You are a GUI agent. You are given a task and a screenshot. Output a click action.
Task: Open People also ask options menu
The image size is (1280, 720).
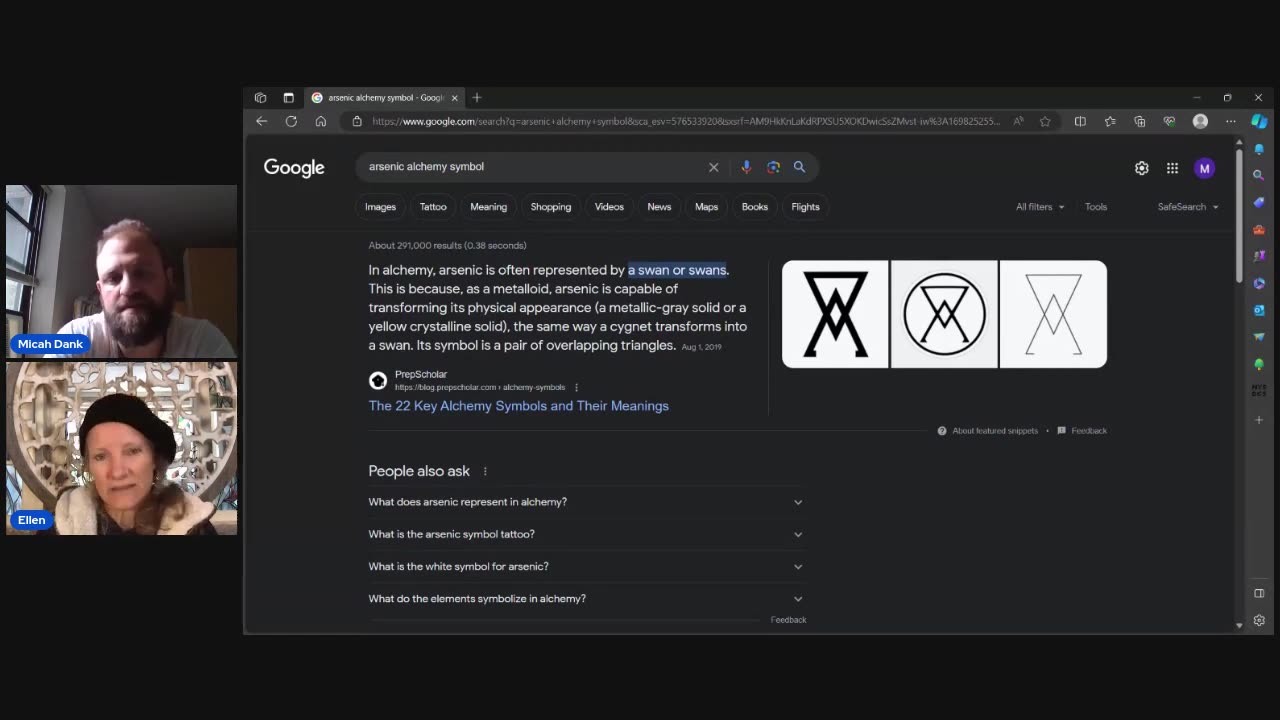click(485, 471)
